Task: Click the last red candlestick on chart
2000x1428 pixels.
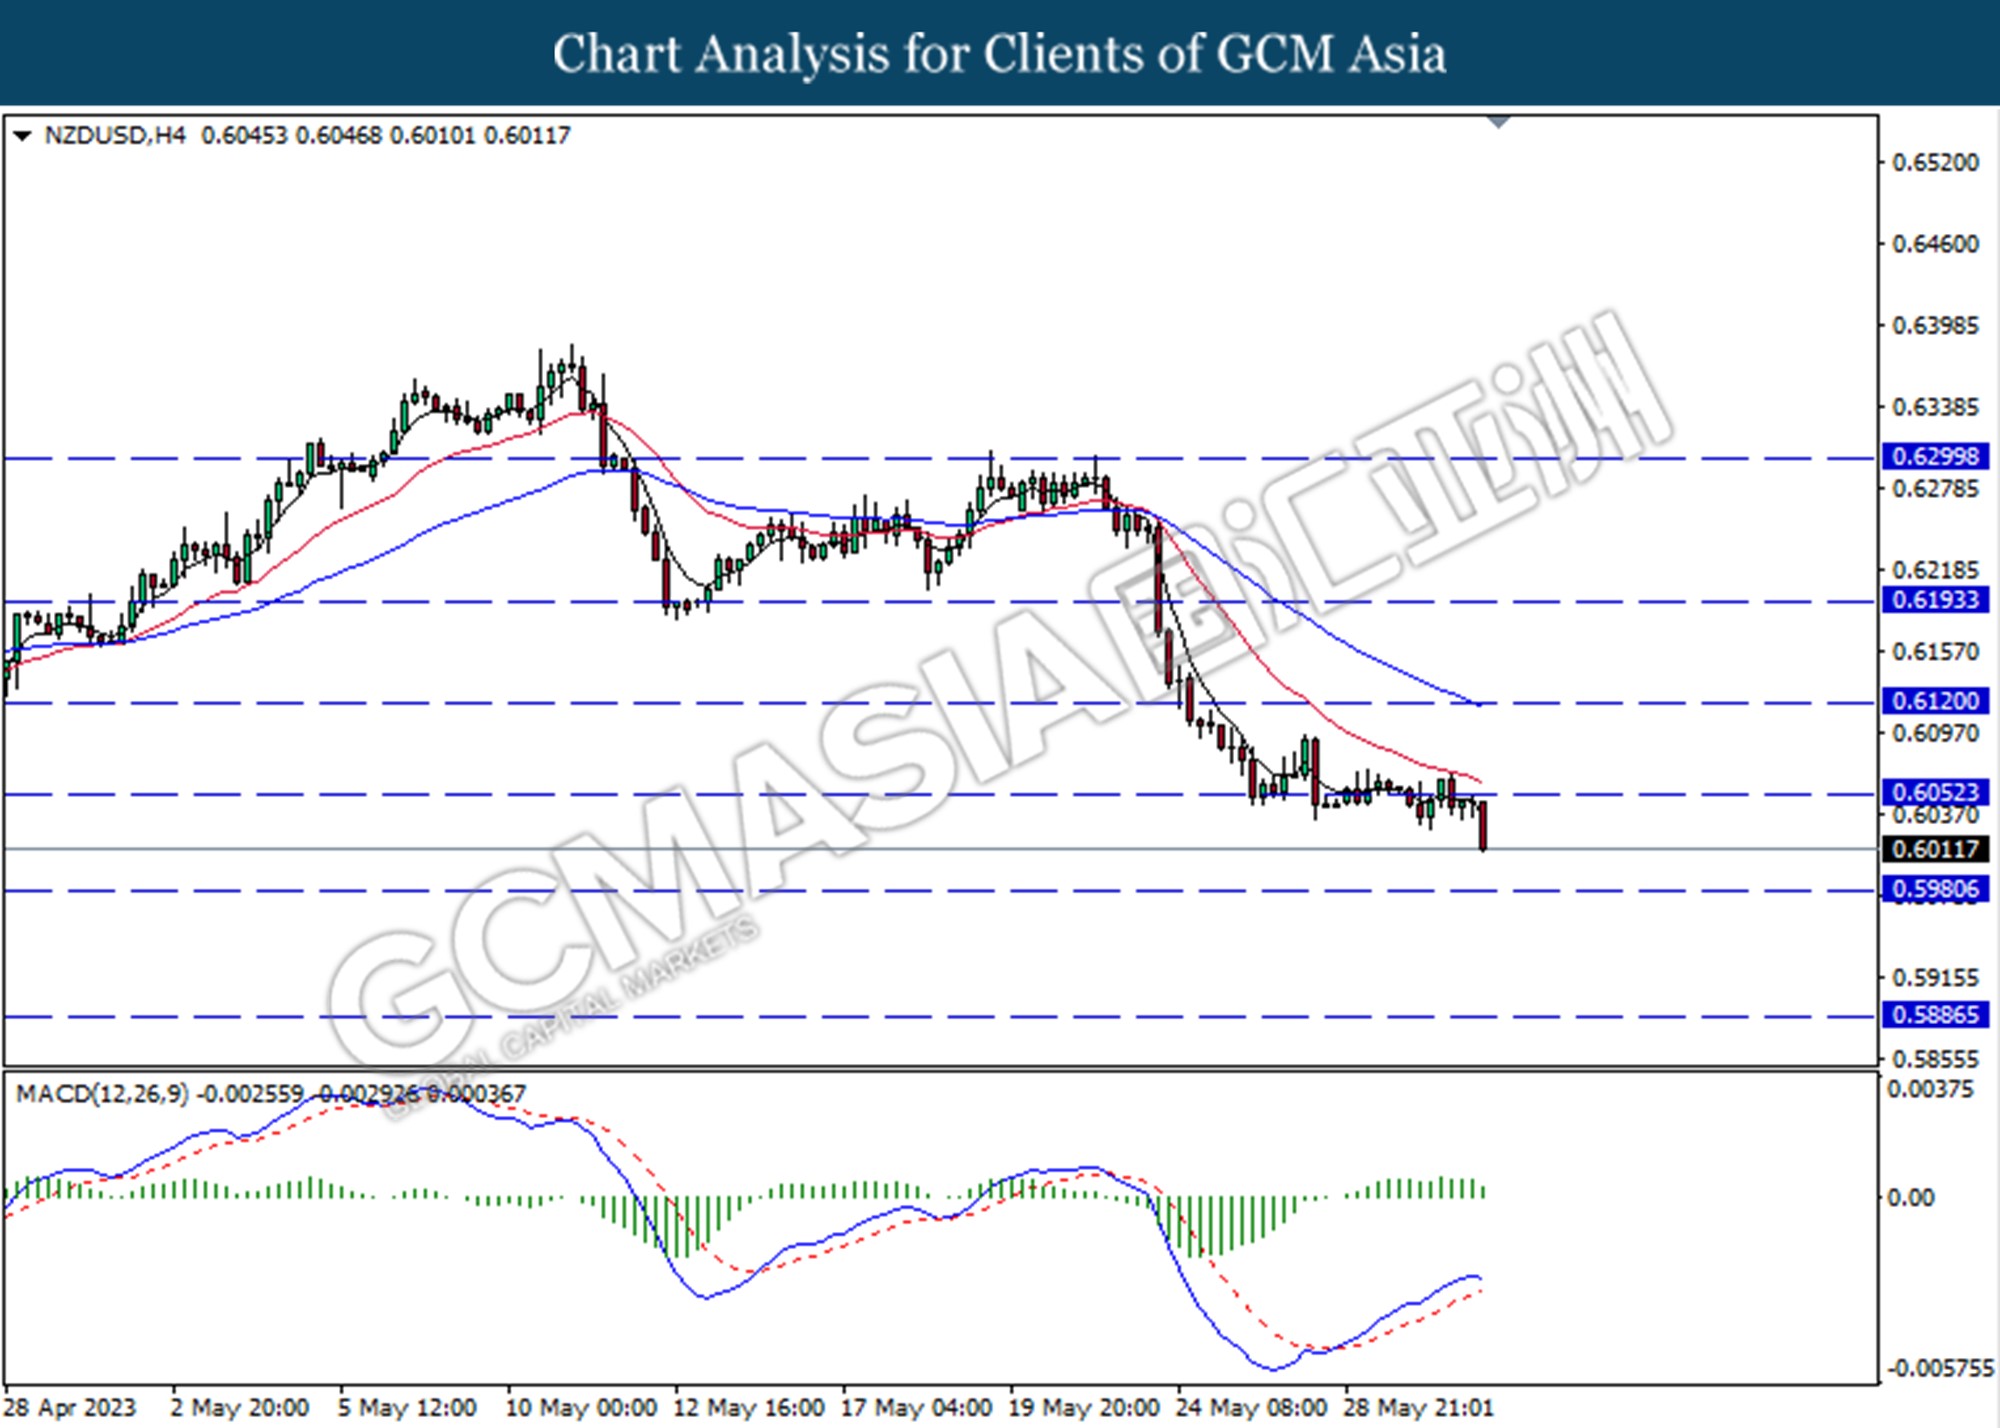Action: [x=1482, y=826]
